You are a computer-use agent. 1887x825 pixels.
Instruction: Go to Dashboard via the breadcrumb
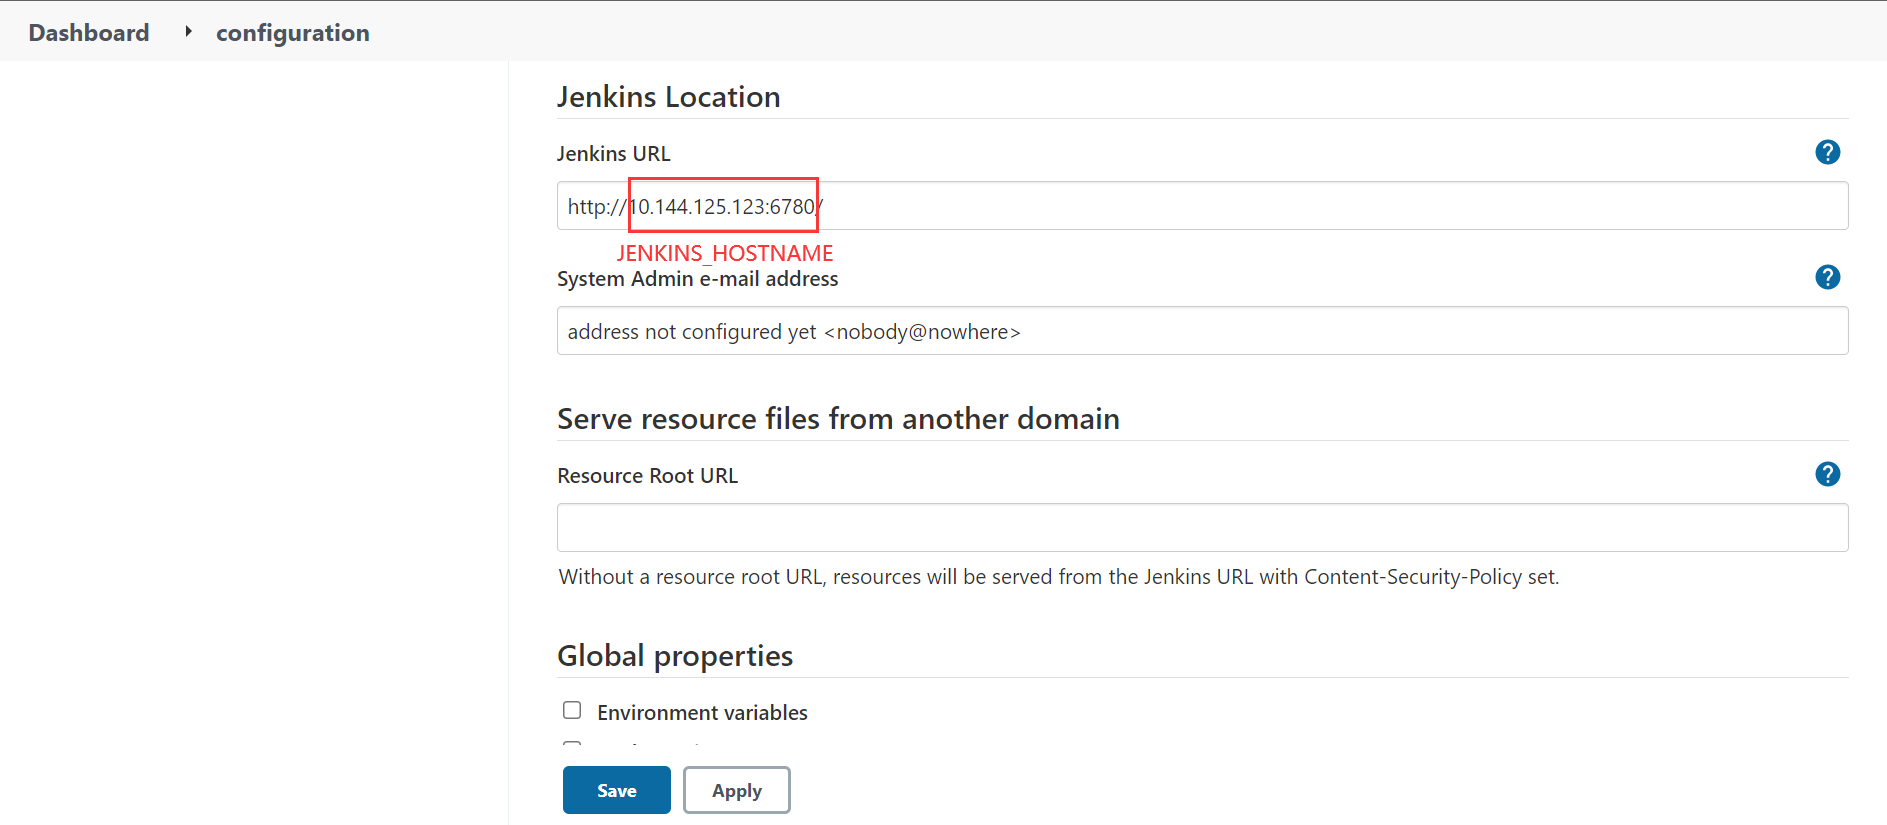click(x=89, y=33)
